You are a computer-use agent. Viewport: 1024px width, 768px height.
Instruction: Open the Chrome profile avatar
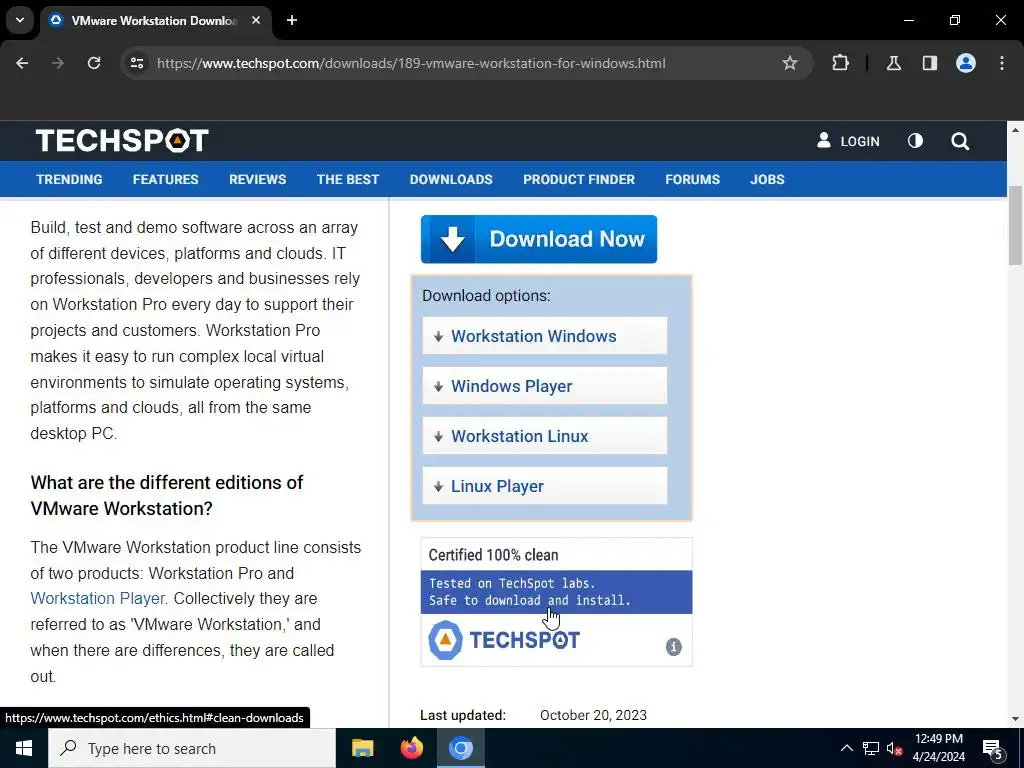click(x=965, y=63)
